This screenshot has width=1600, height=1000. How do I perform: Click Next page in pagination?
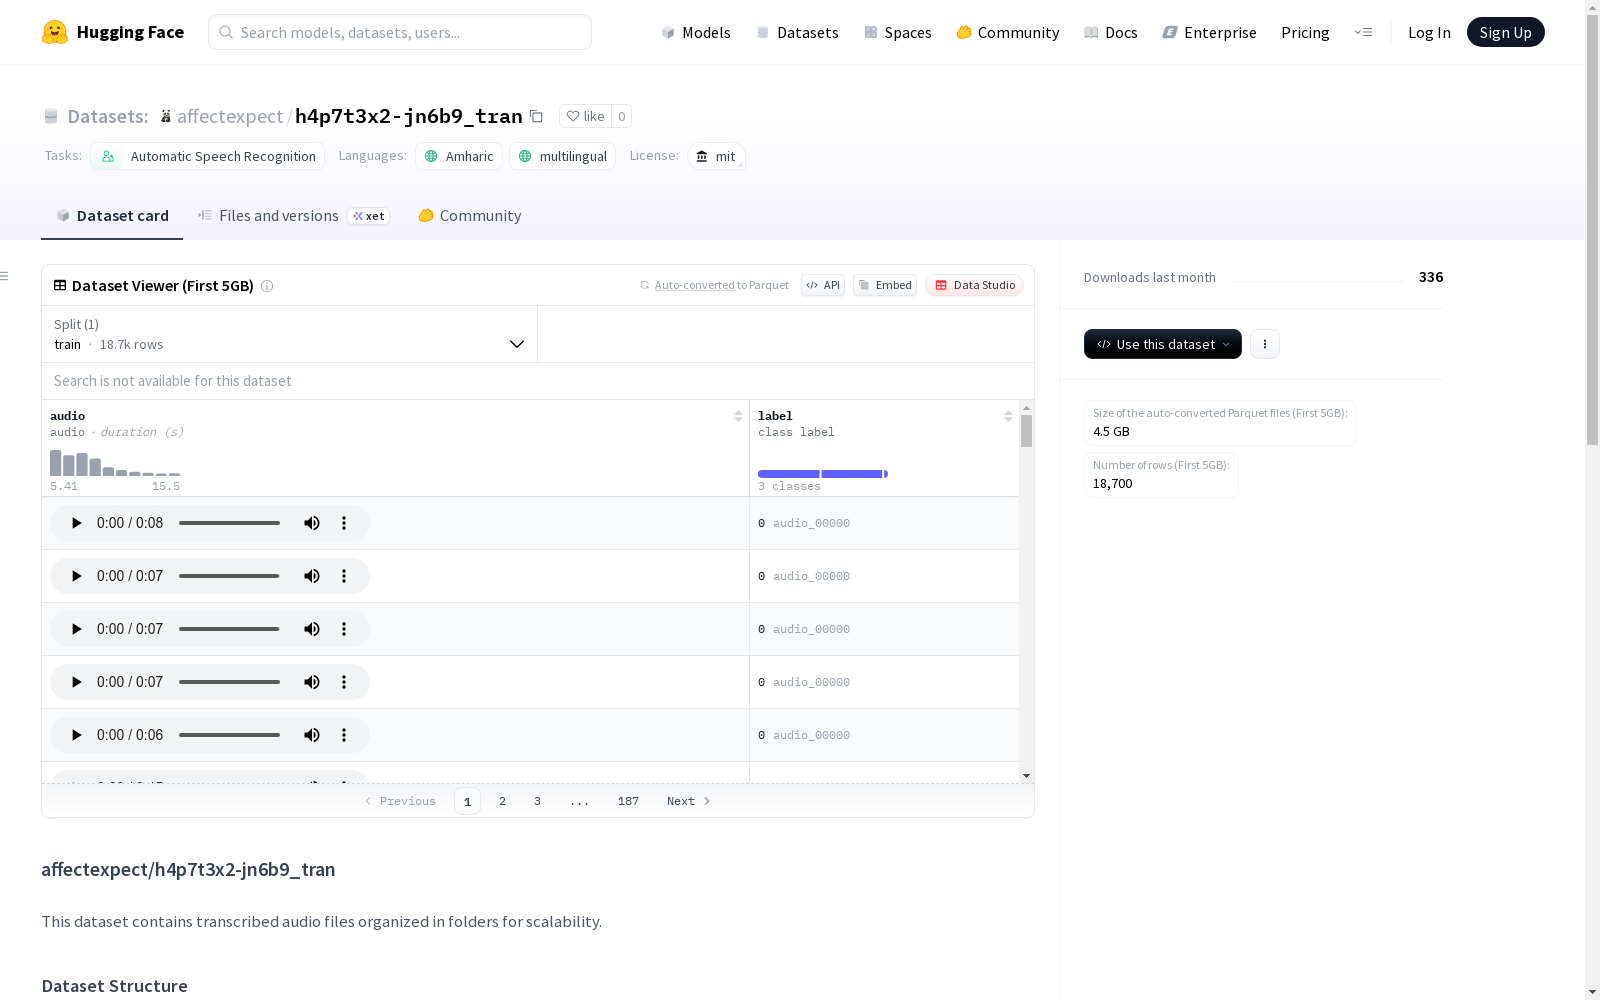click(689, 801)
